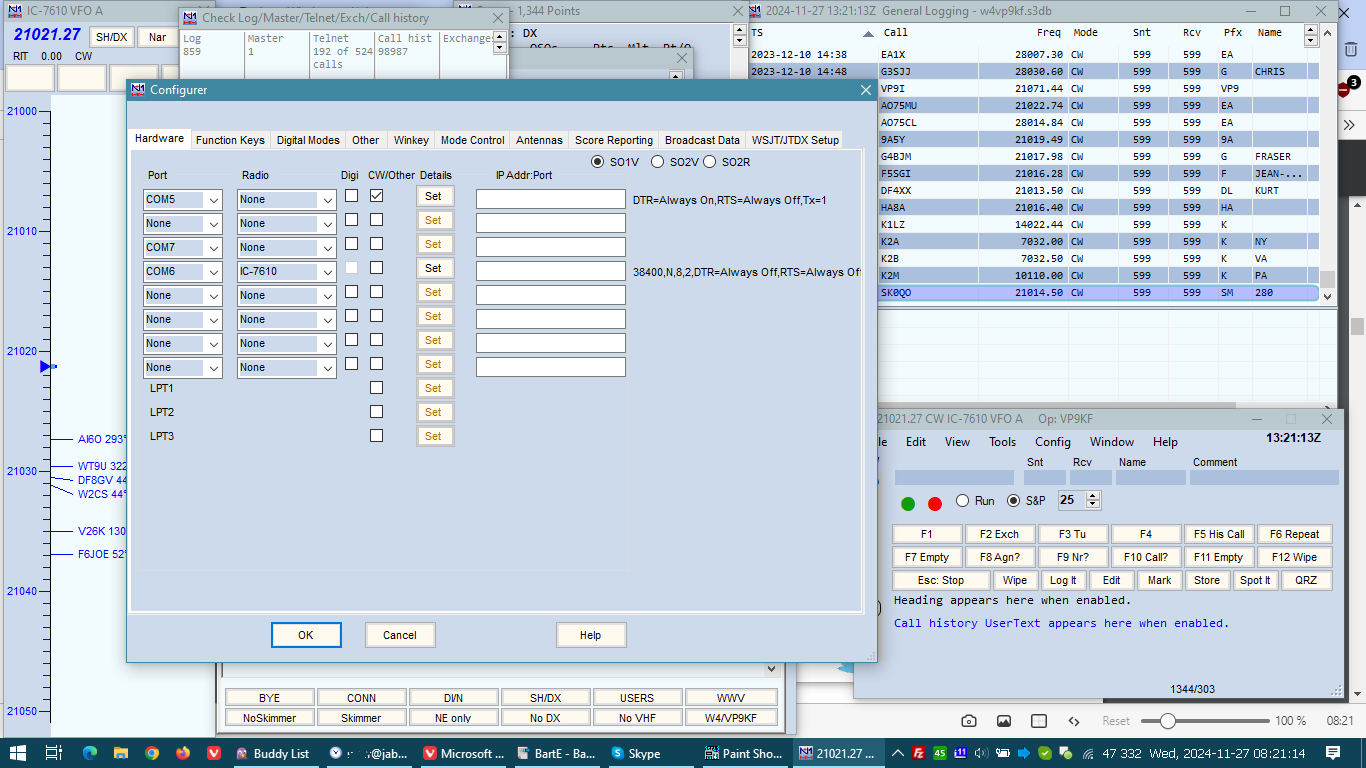Enable CW/Other checkbox for LPT3
The image size is (1366, 768).
pos(376,436)
